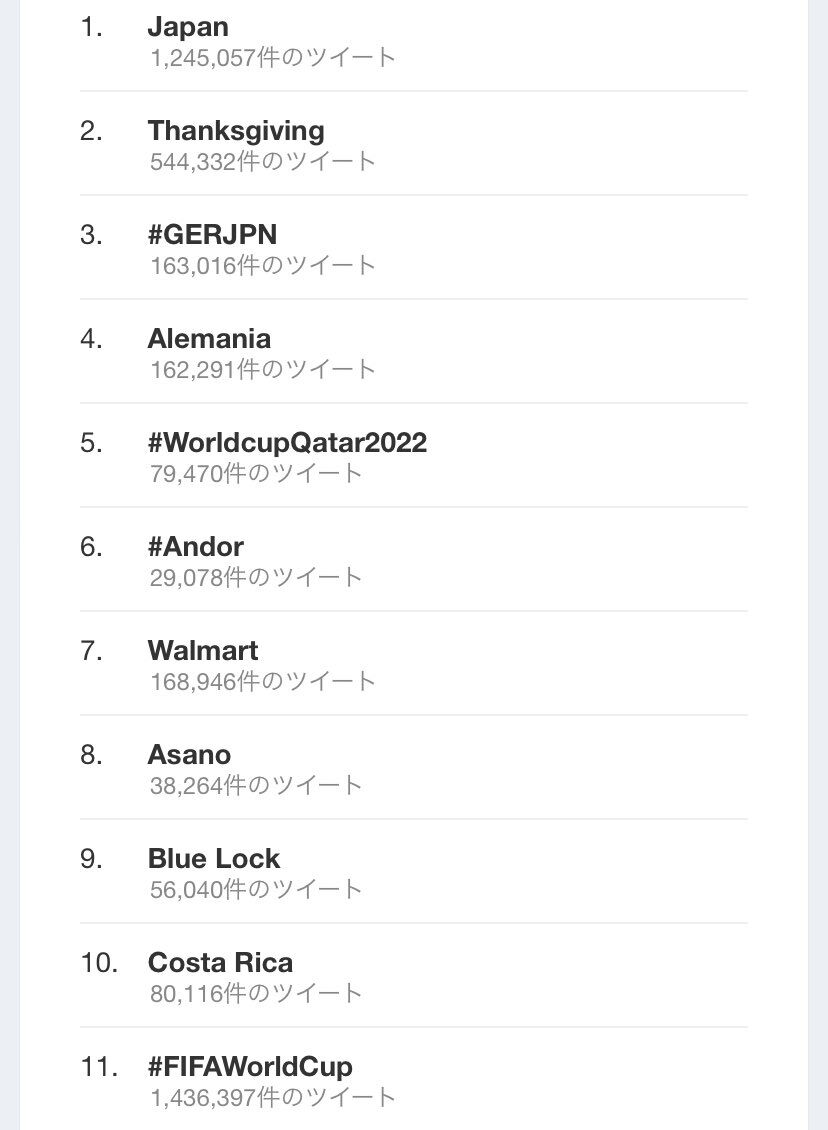828x1130 pixels.
Task: Click the Costa Rica trending topic
Action: click(220, 963)
